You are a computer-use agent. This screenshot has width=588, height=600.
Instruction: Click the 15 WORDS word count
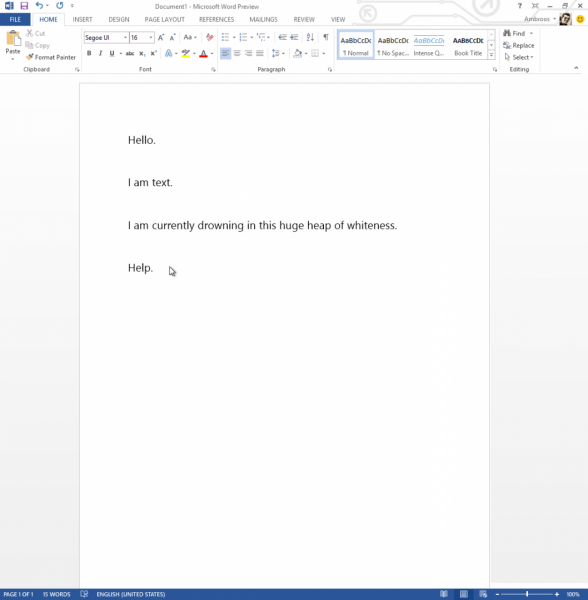(x=56, y=594)
